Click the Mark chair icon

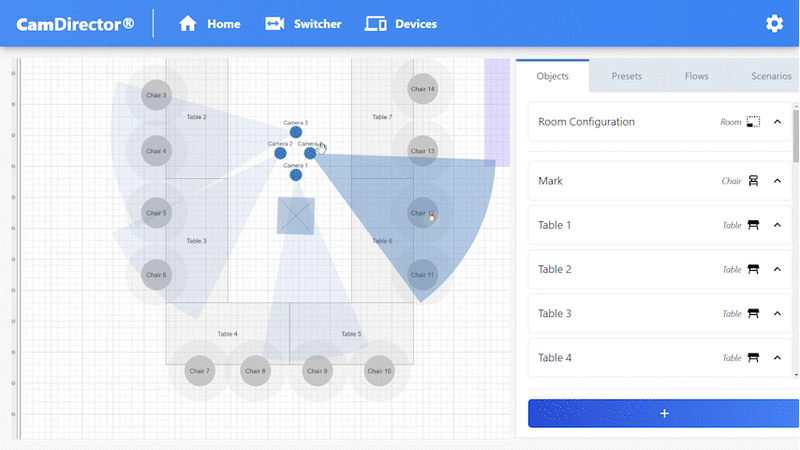tap(753, 181)
